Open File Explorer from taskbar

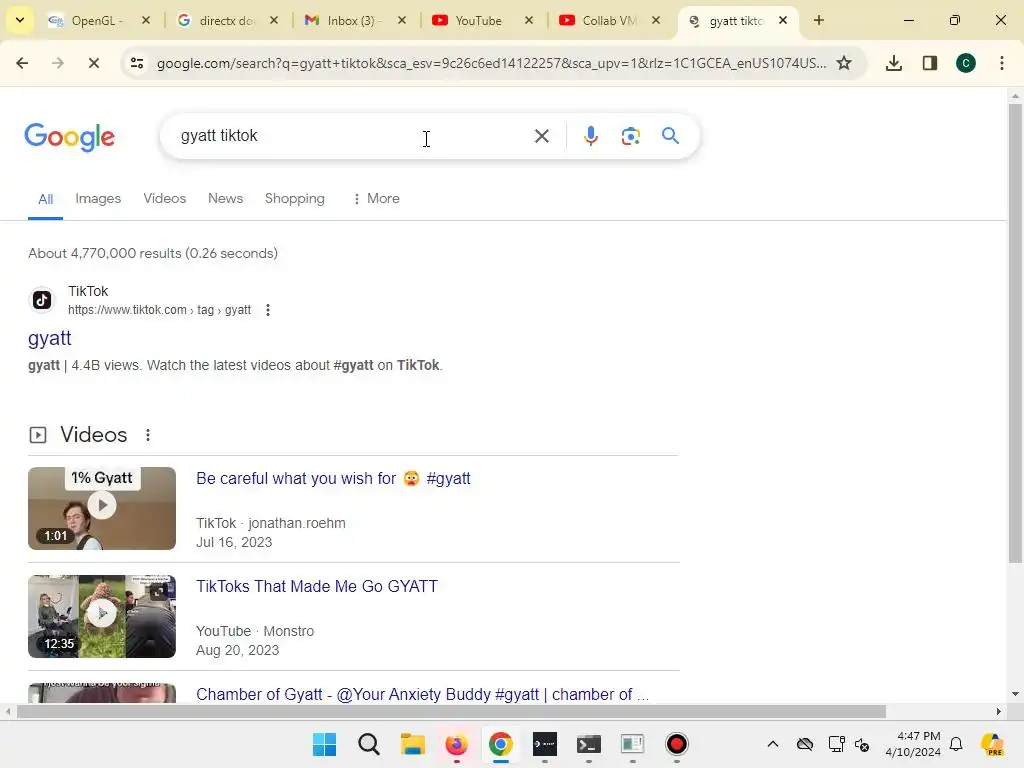413,744
